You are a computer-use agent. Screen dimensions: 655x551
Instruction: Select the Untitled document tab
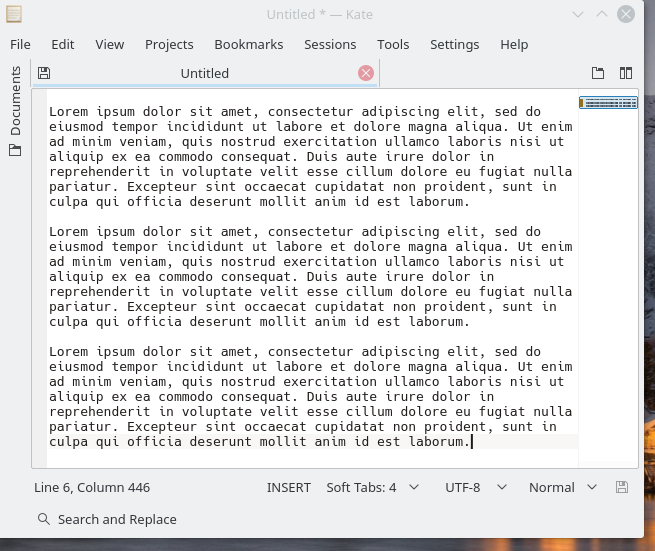[205, 74]
